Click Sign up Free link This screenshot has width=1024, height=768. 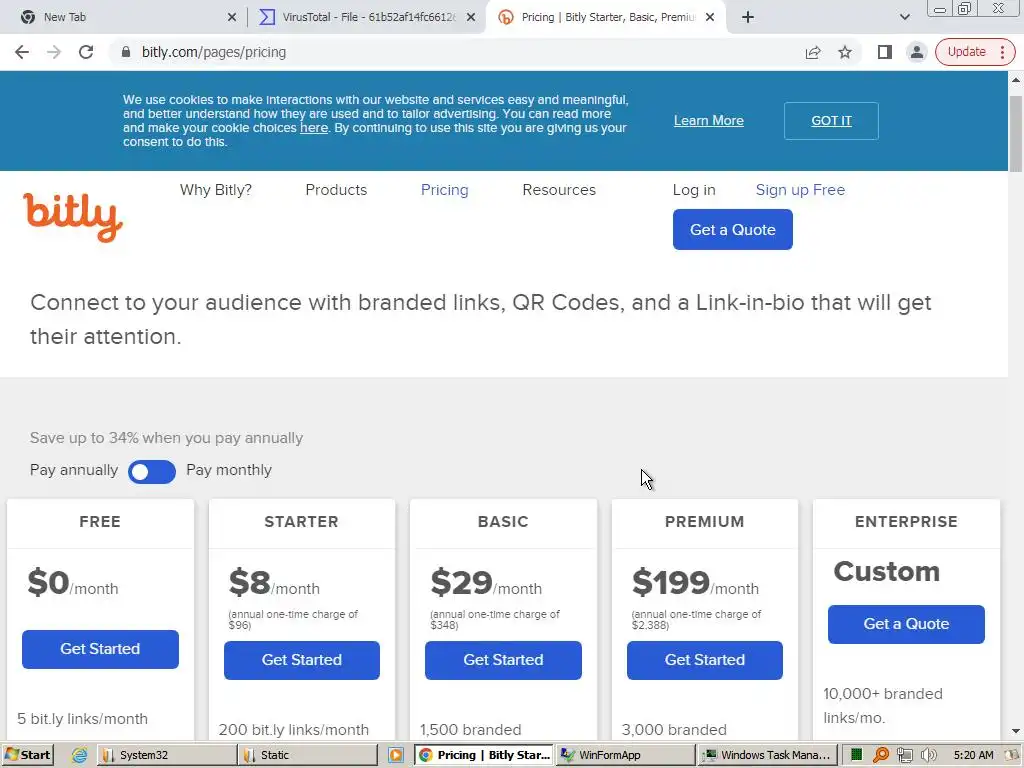coord(800,190)
